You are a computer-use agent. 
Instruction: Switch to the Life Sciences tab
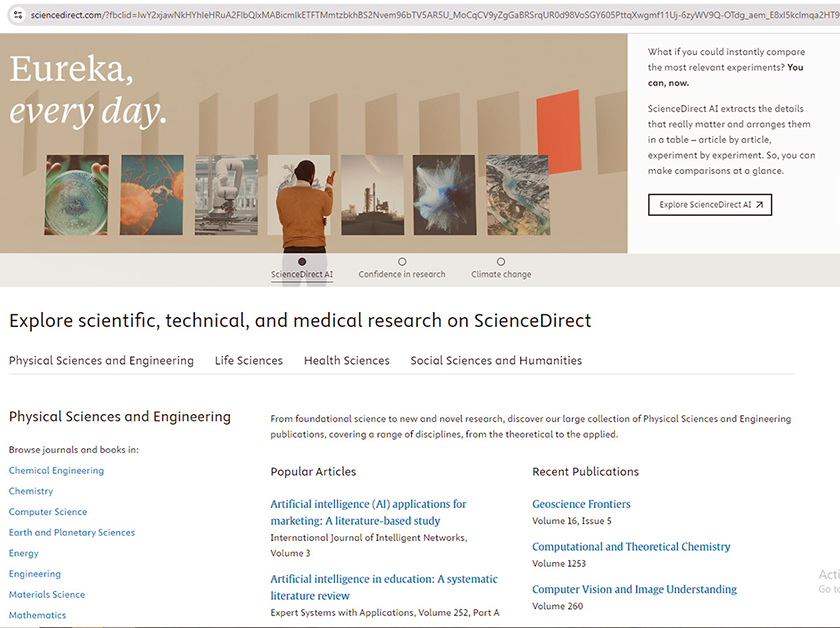pyautogui.click(x=248, y=360)
